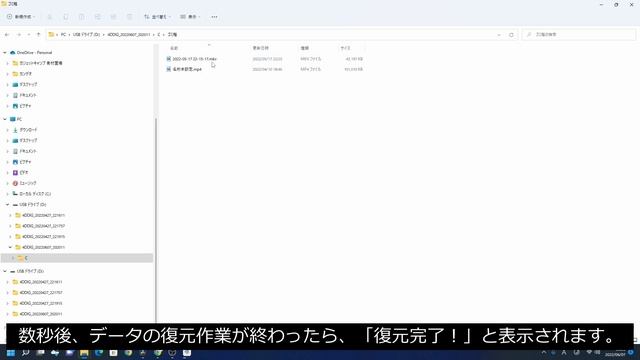Launch Microsoft Edge from taskbar
The width and height of the screenshot is (640, 360).
tap(99, 353)
